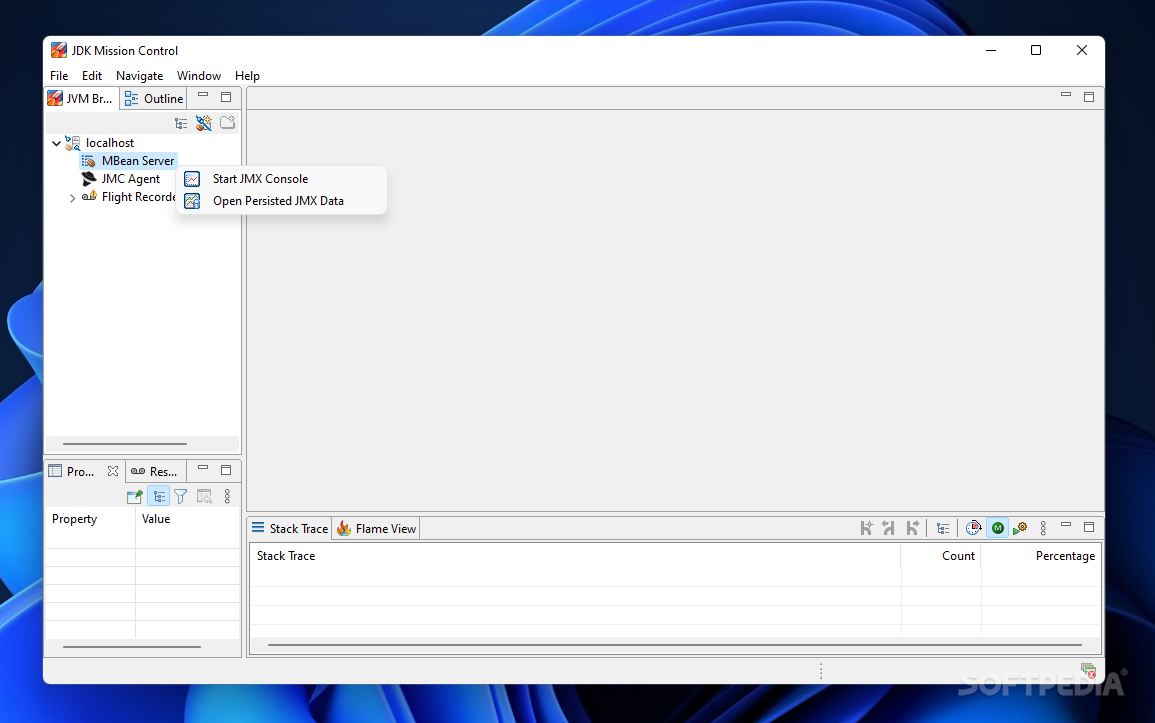The image size is (1155, 723).
Task: Open the Properties view three-dot menu
Action: [x=227, y=497]
